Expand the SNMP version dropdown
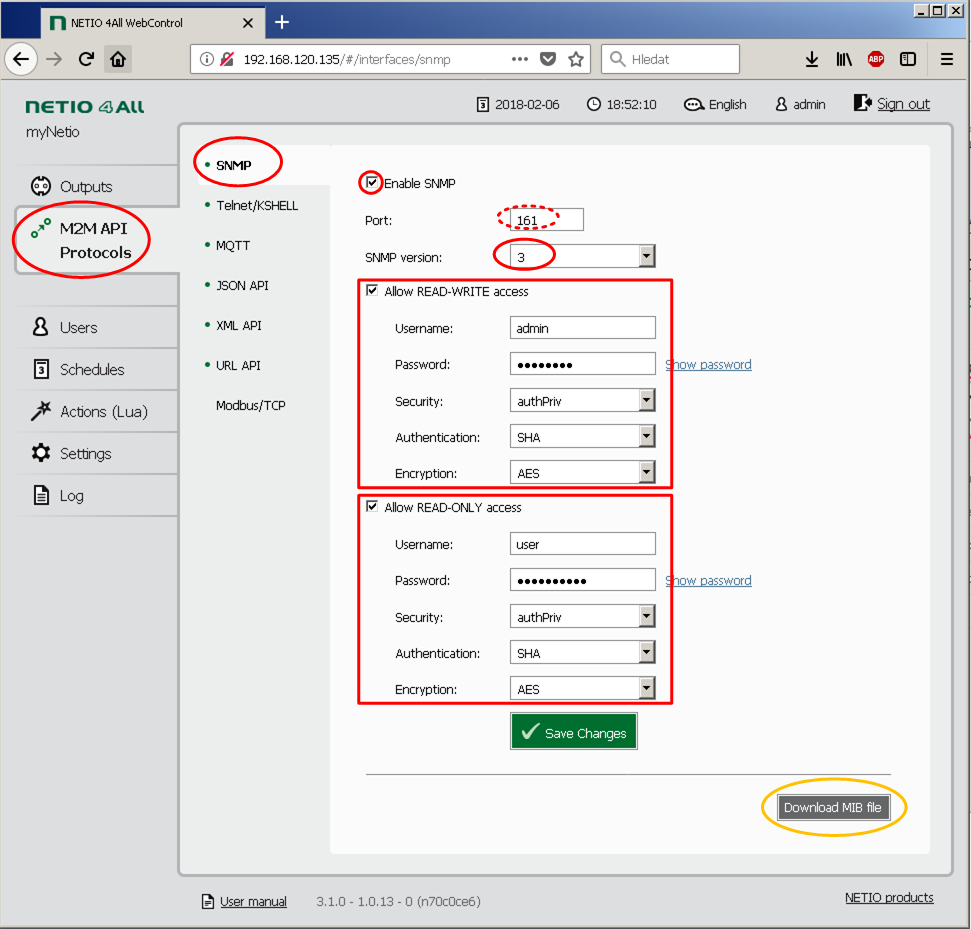971x929 pixels. (647, 257)
